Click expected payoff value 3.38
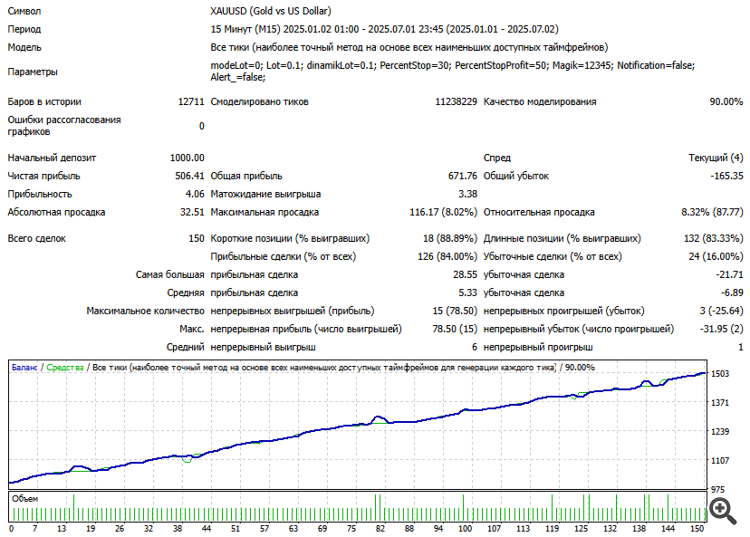Screen dimensions: 750x537 (468, 194)
